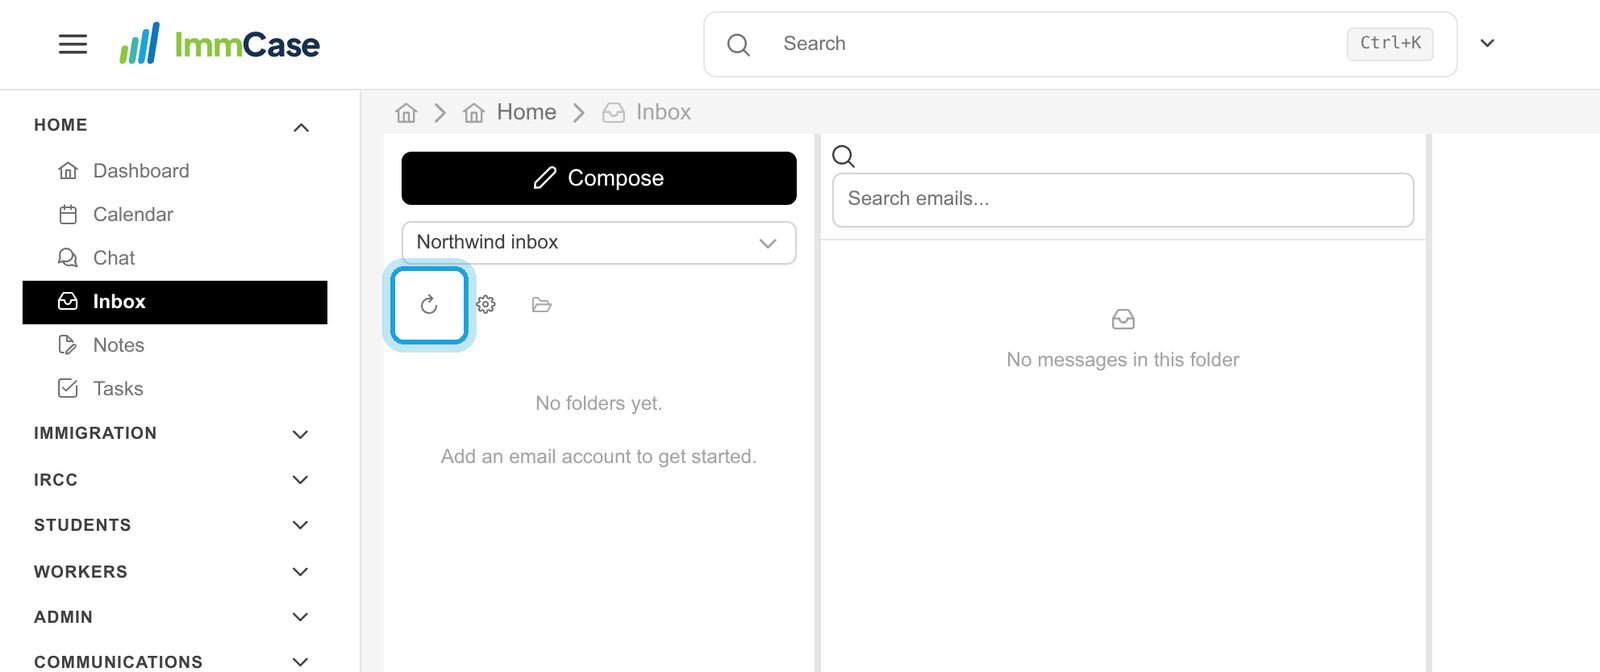Screen dimensions: 1600x672
Task: Focus the global Search field
Action: tap(1080, 44)
